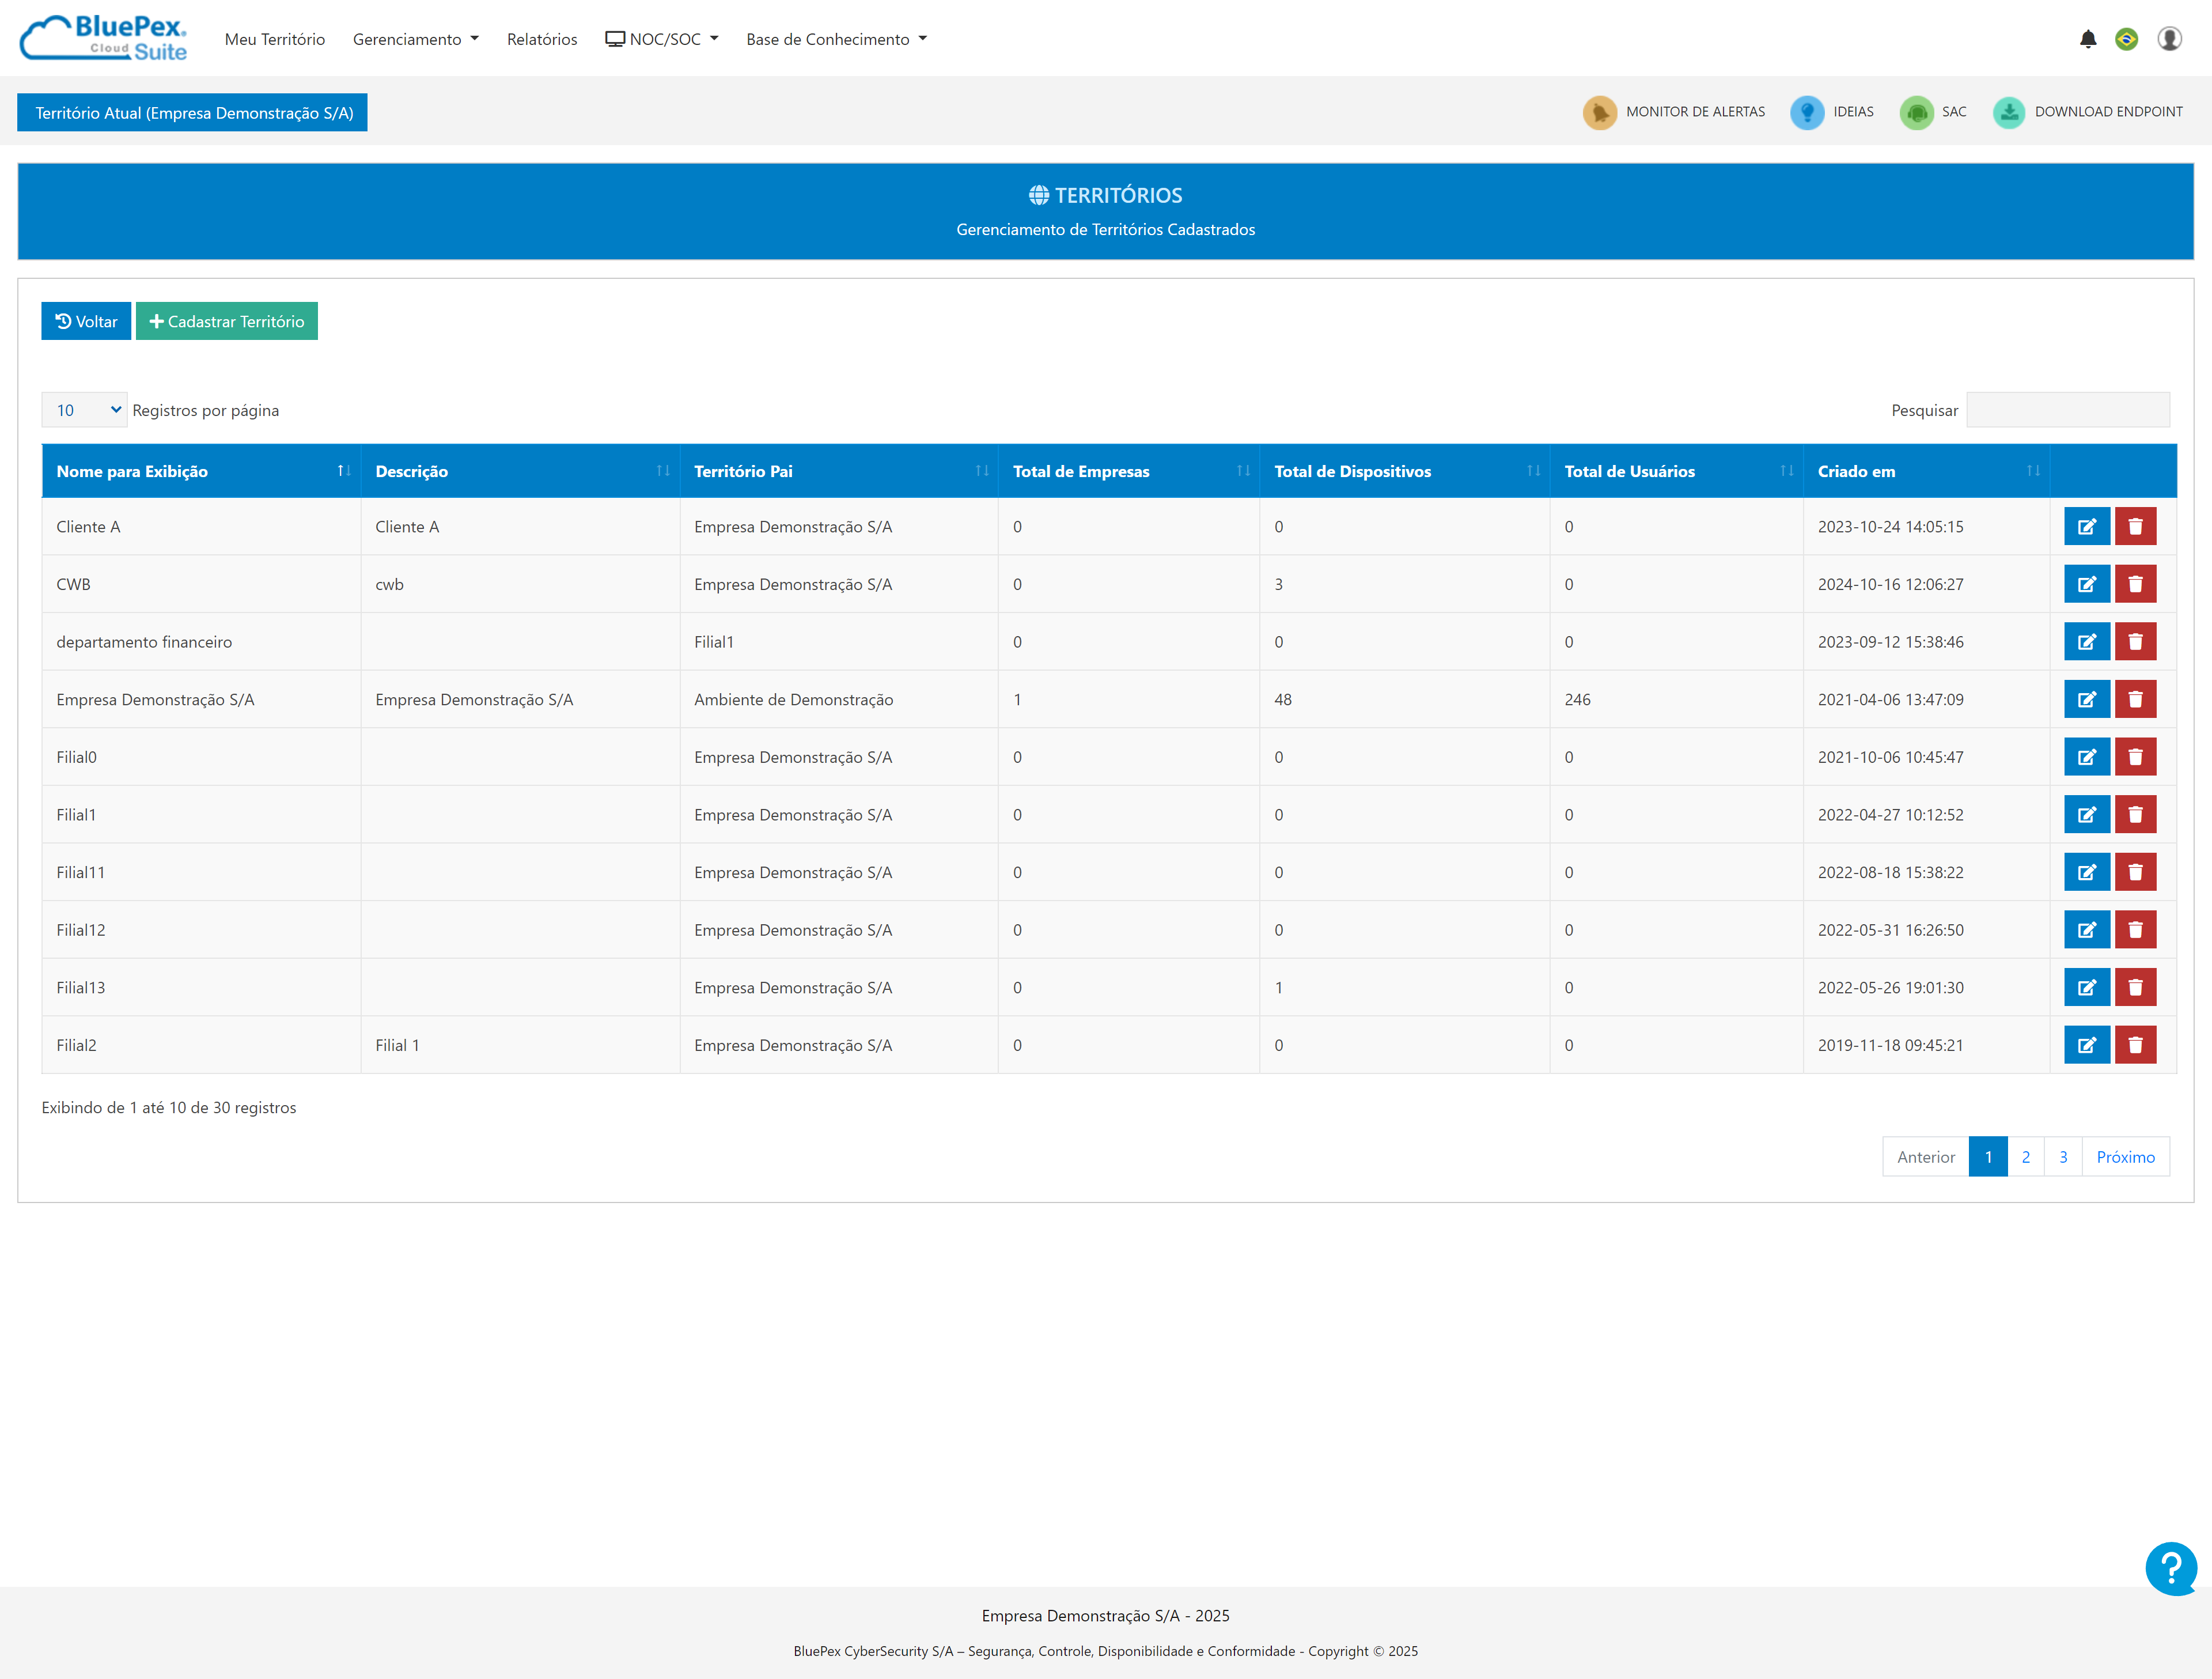Delete the Filial12 territory
Screen dimensions: 2212x1679
(2135, 929)
